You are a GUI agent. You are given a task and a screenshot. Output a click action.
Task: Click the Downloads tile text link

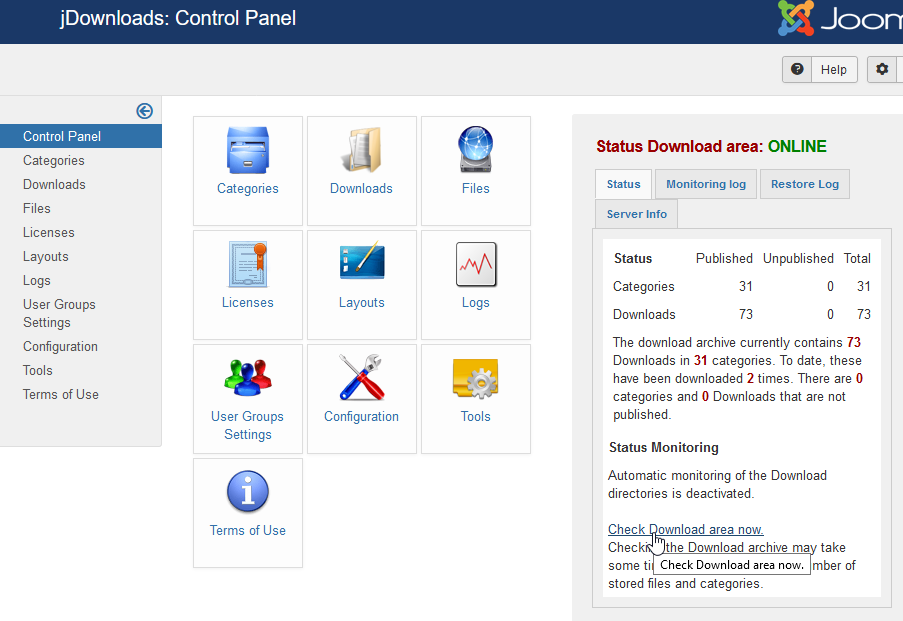[361, 188]
